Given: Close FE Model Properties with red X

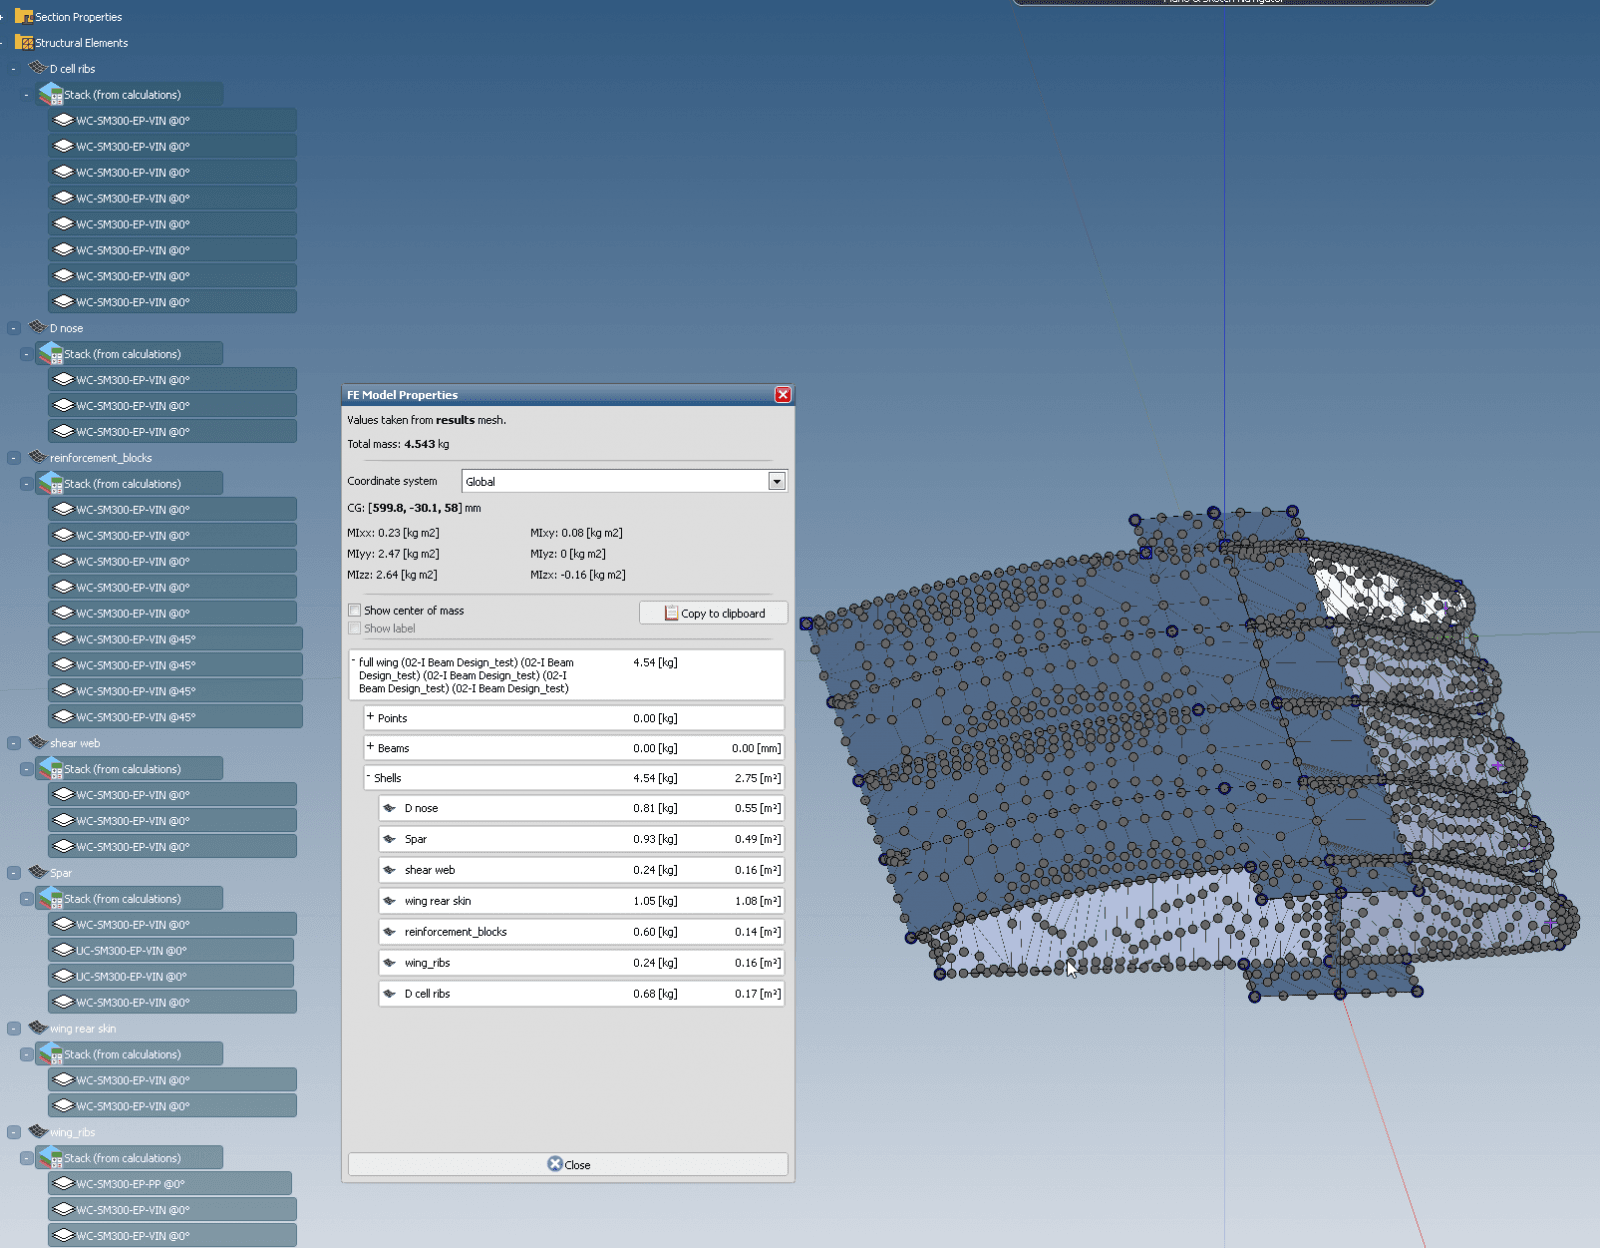Looking at the screenshot, I should 783,395.
